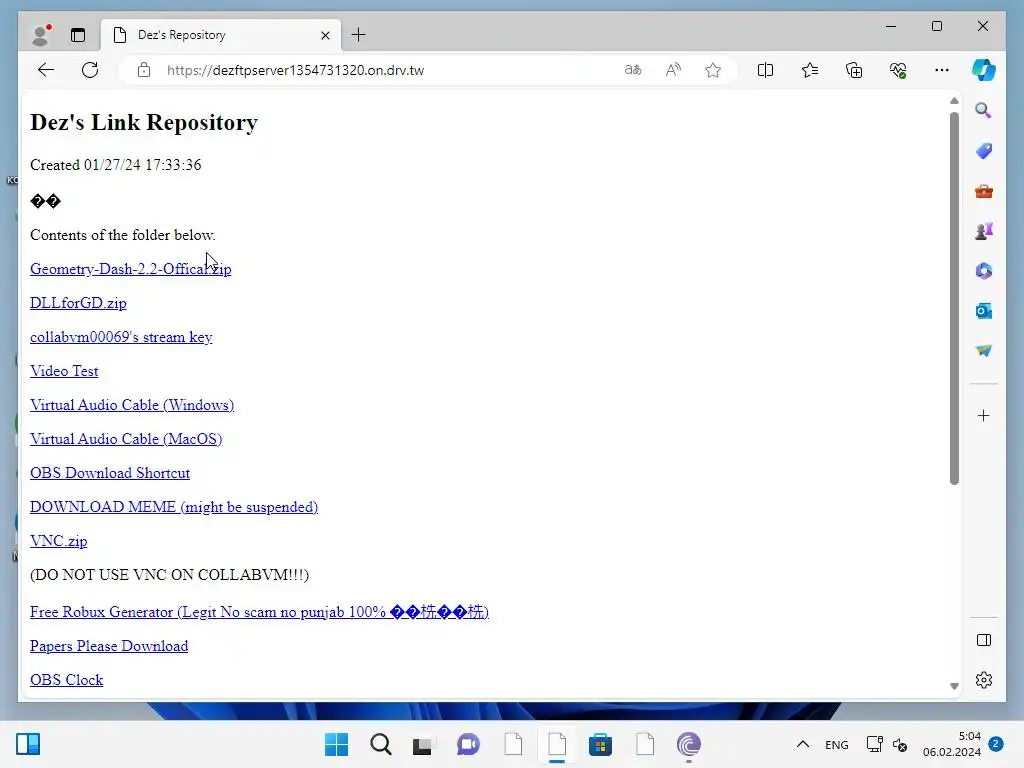Open Free Robux Generator link
The image size is (1024, 768).
click(259, 612)
